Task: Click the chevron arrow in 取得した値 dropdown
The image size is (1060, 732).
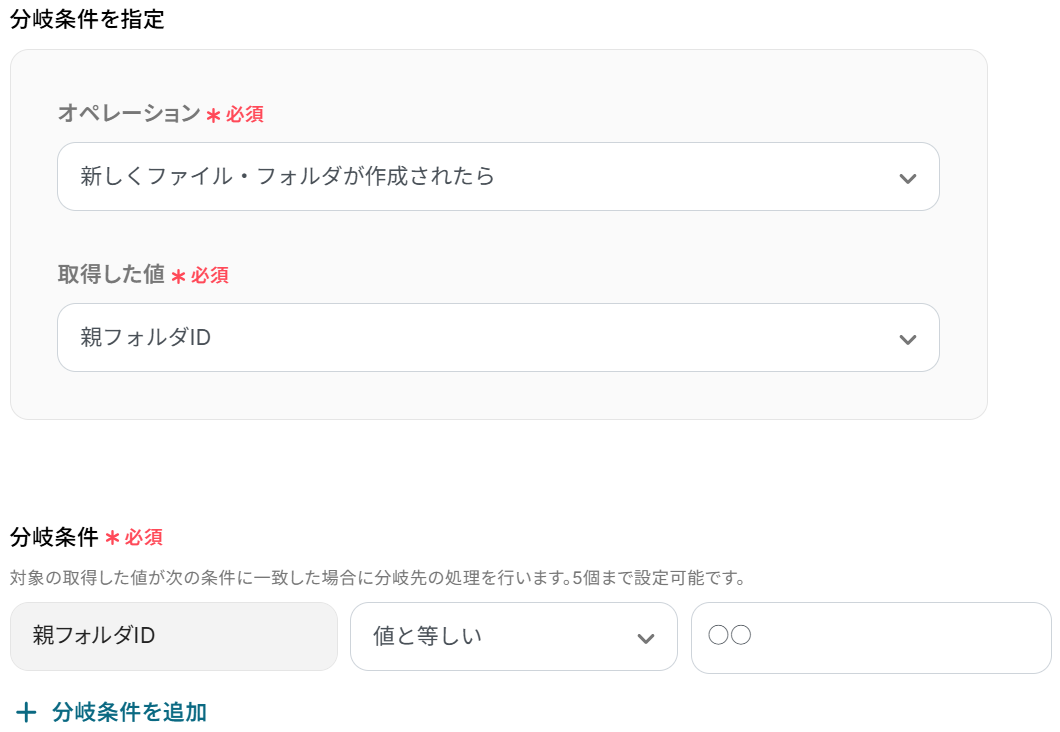Action: 907,339
